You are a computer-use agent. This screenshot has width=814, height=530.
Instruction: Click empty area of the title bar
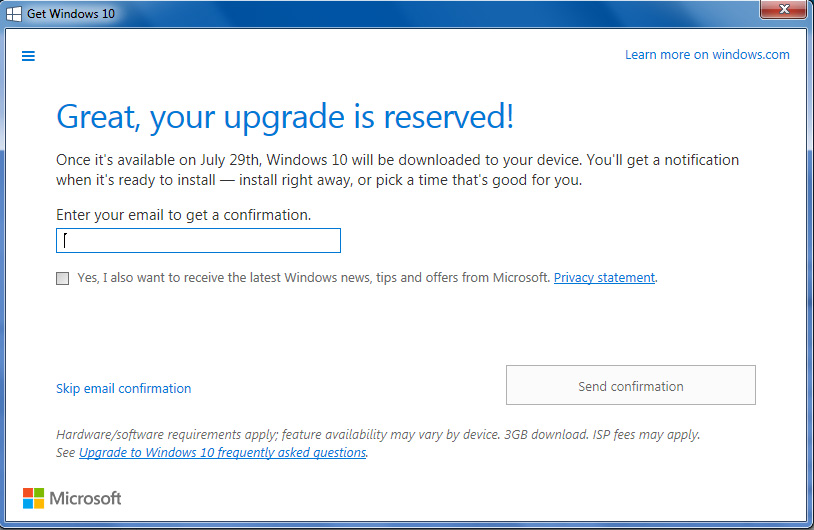[400, 12]
